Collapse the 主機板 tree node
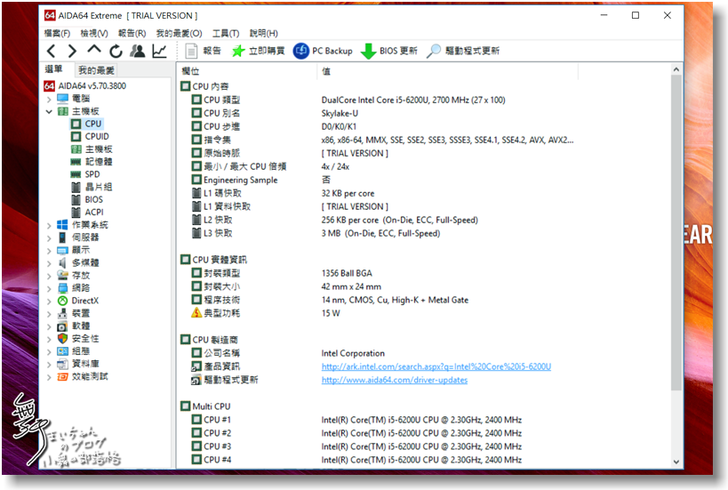This screenshot has height=490, width=728. 50,112
